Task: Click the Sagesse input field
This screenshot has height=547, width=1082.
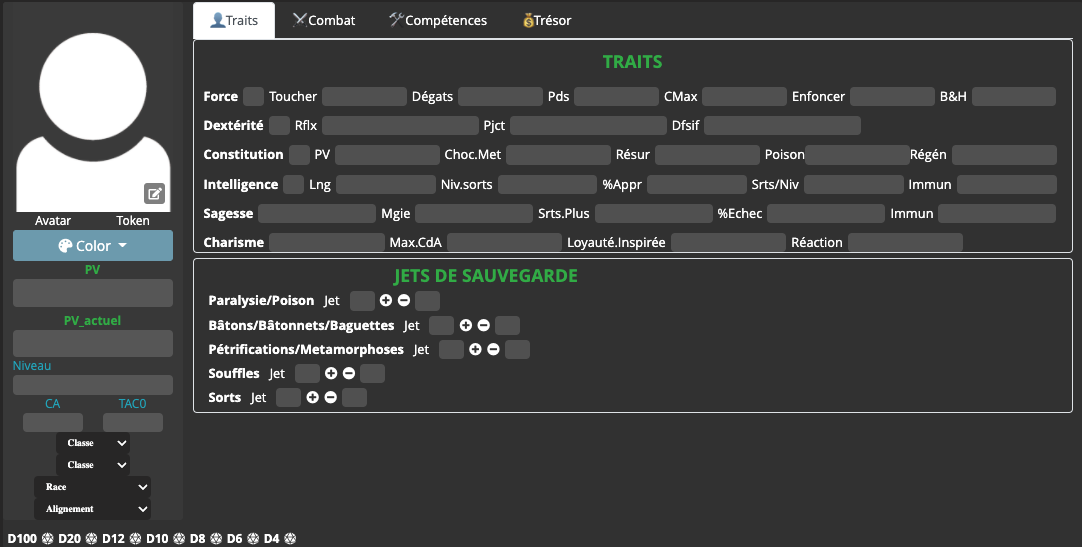Action: tap(317, 213)
